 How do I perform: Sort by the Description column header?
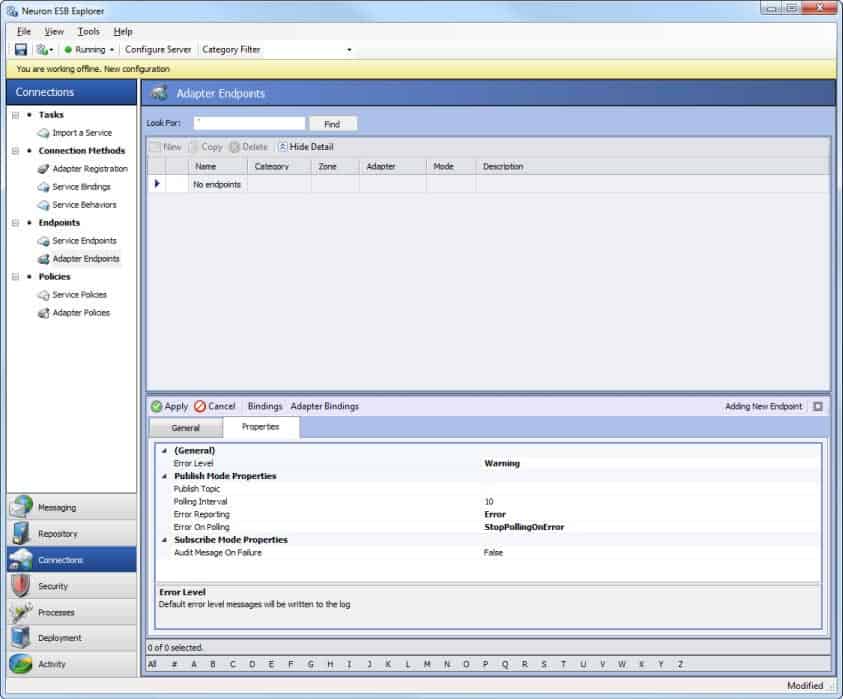point(653,167)
